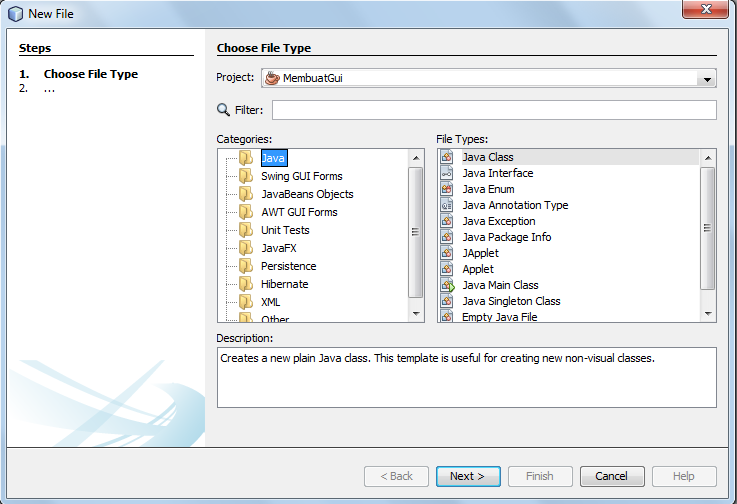Select the Hibernate category folder icon

[246, 284]
